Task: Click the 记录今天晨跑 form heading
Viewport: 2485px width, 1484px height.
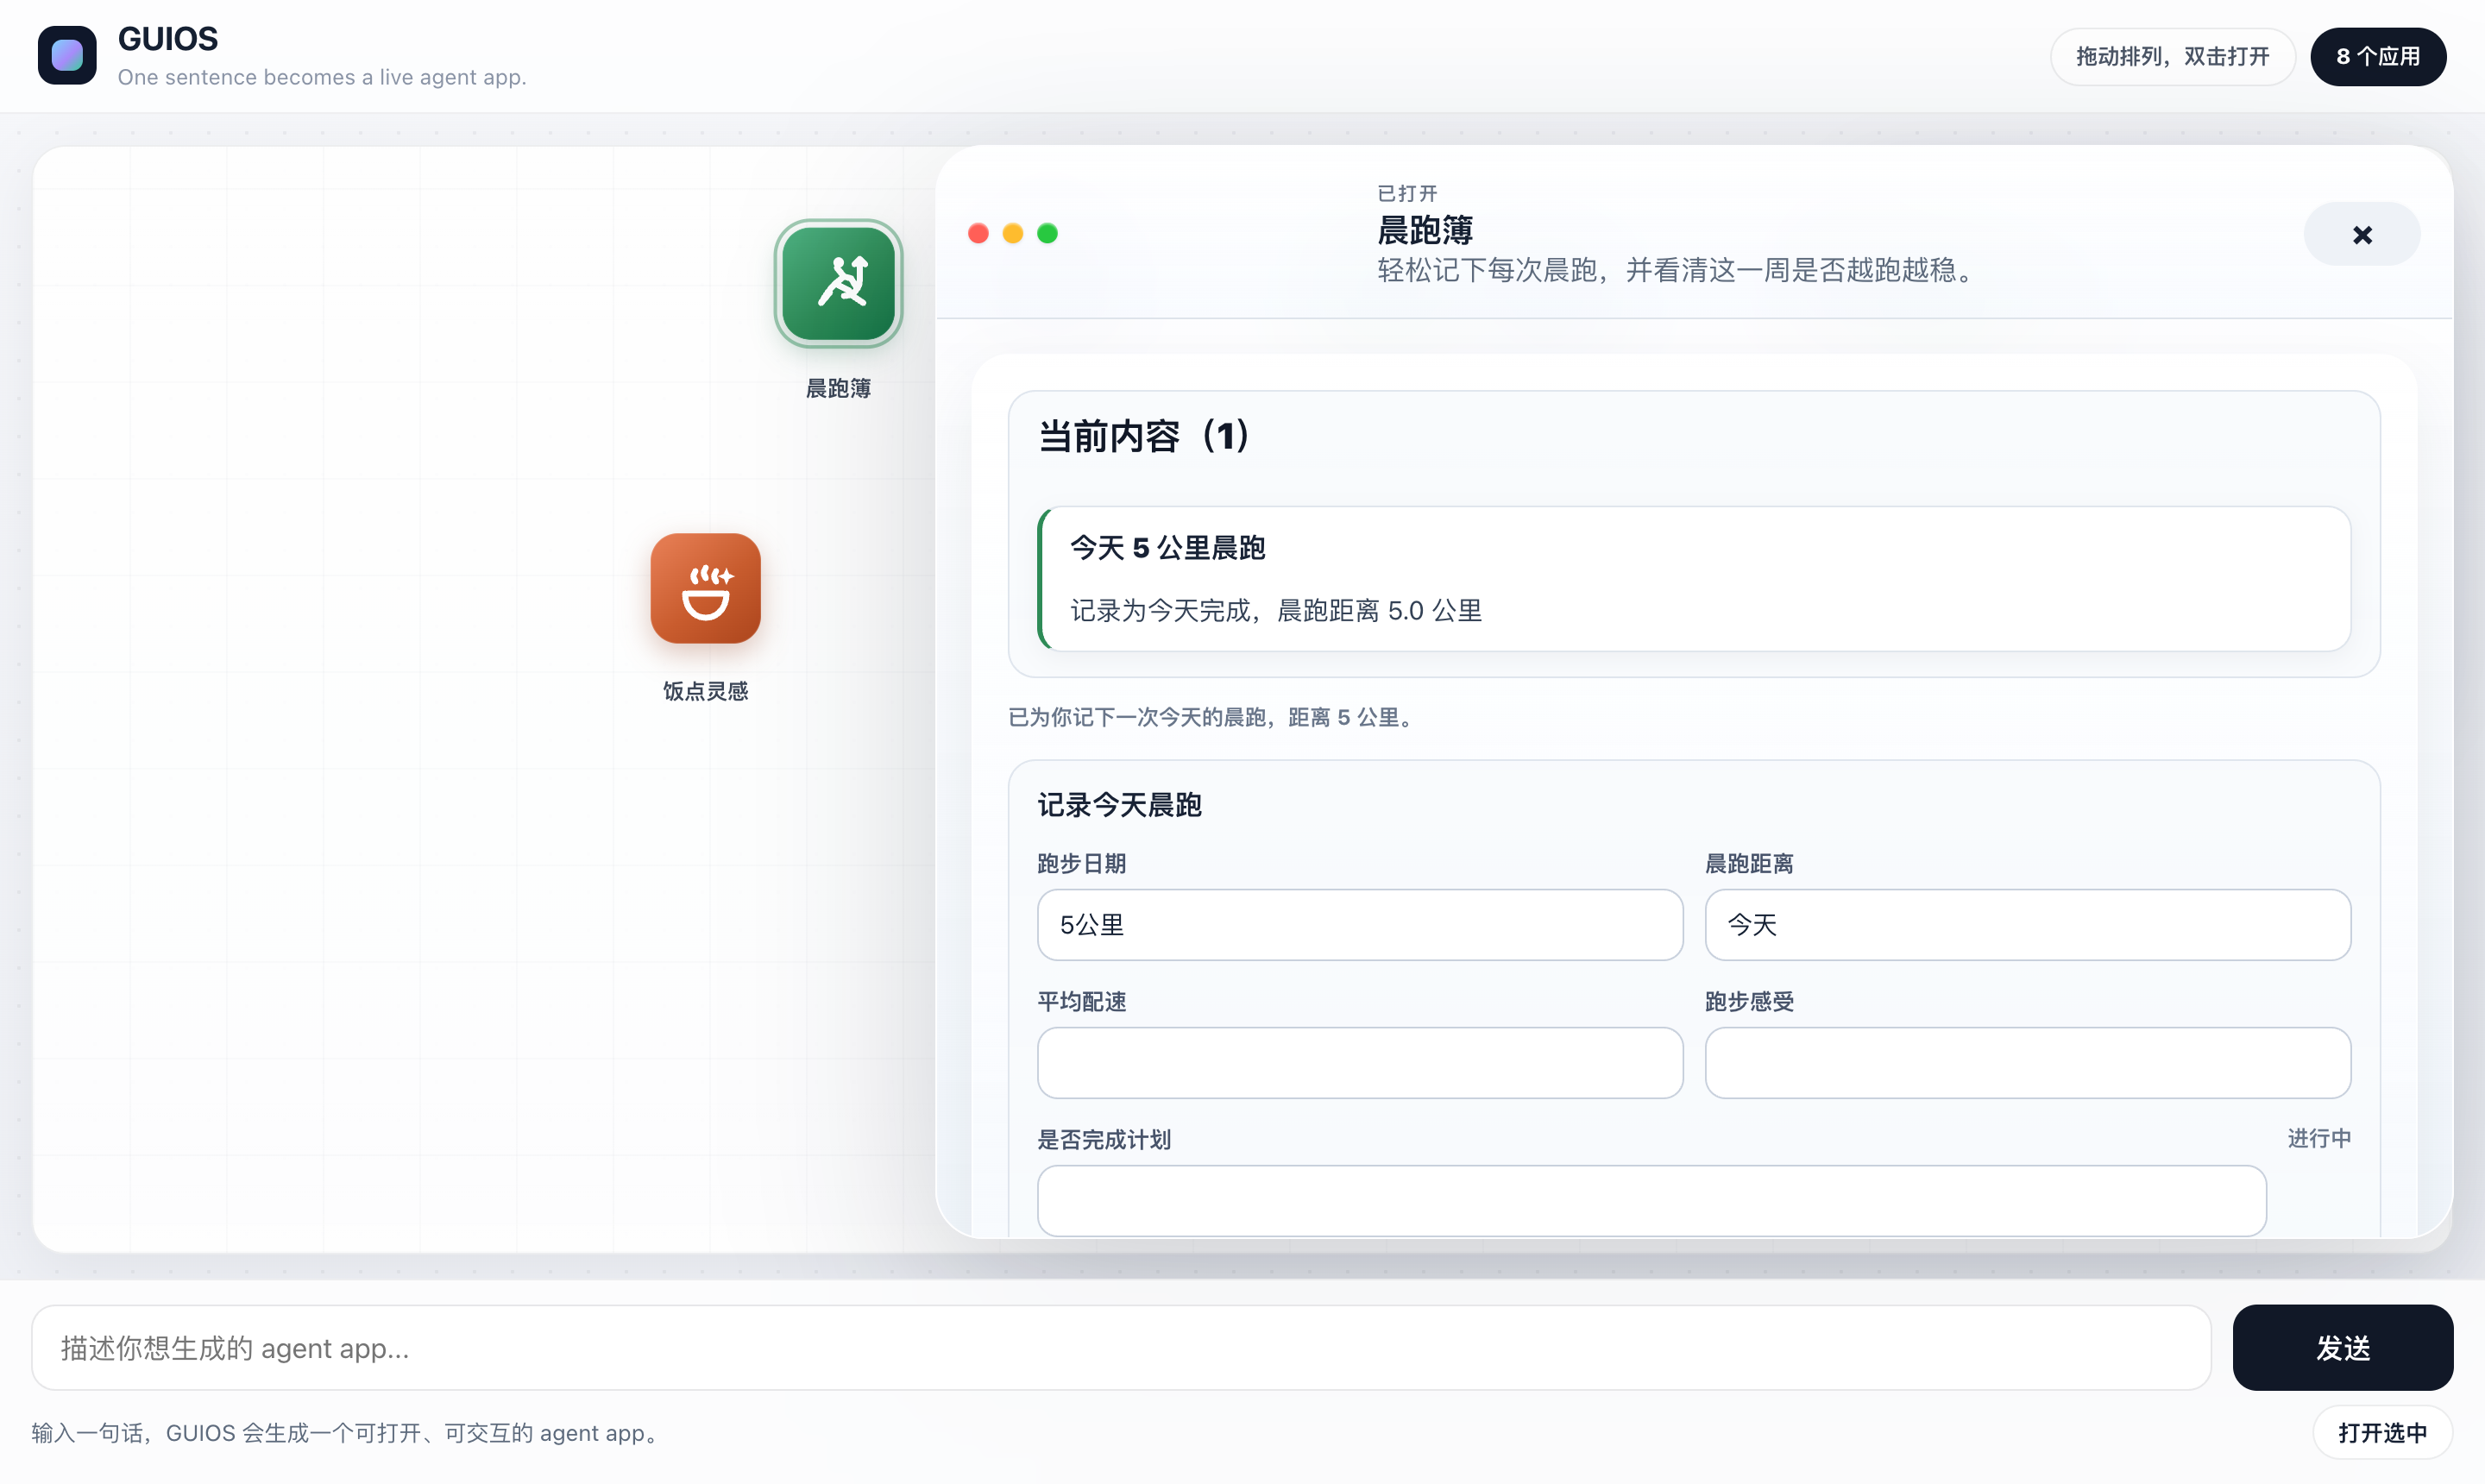Action: tap(1119, 805)
